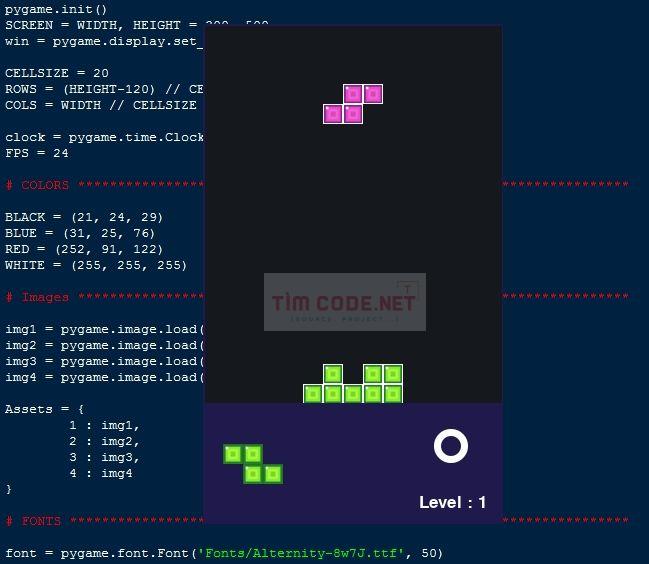Click the '# FONTS' comment heading
Screen dimensions: 649x564
(x=33, y=521)
